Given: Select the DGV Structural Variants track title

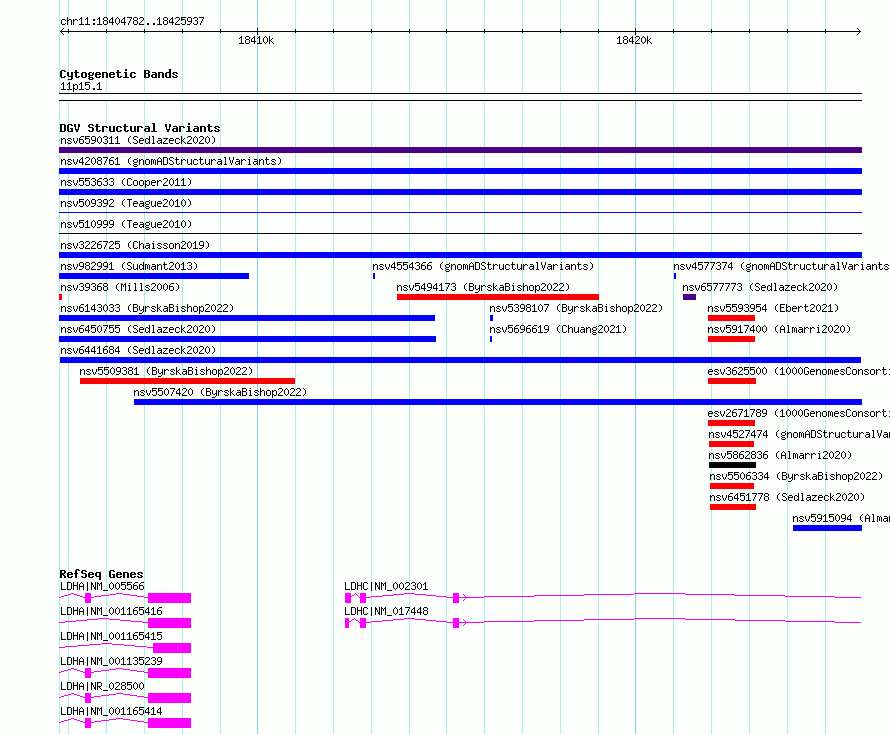Looking at the screenshot, I should [x=140, y=128].
